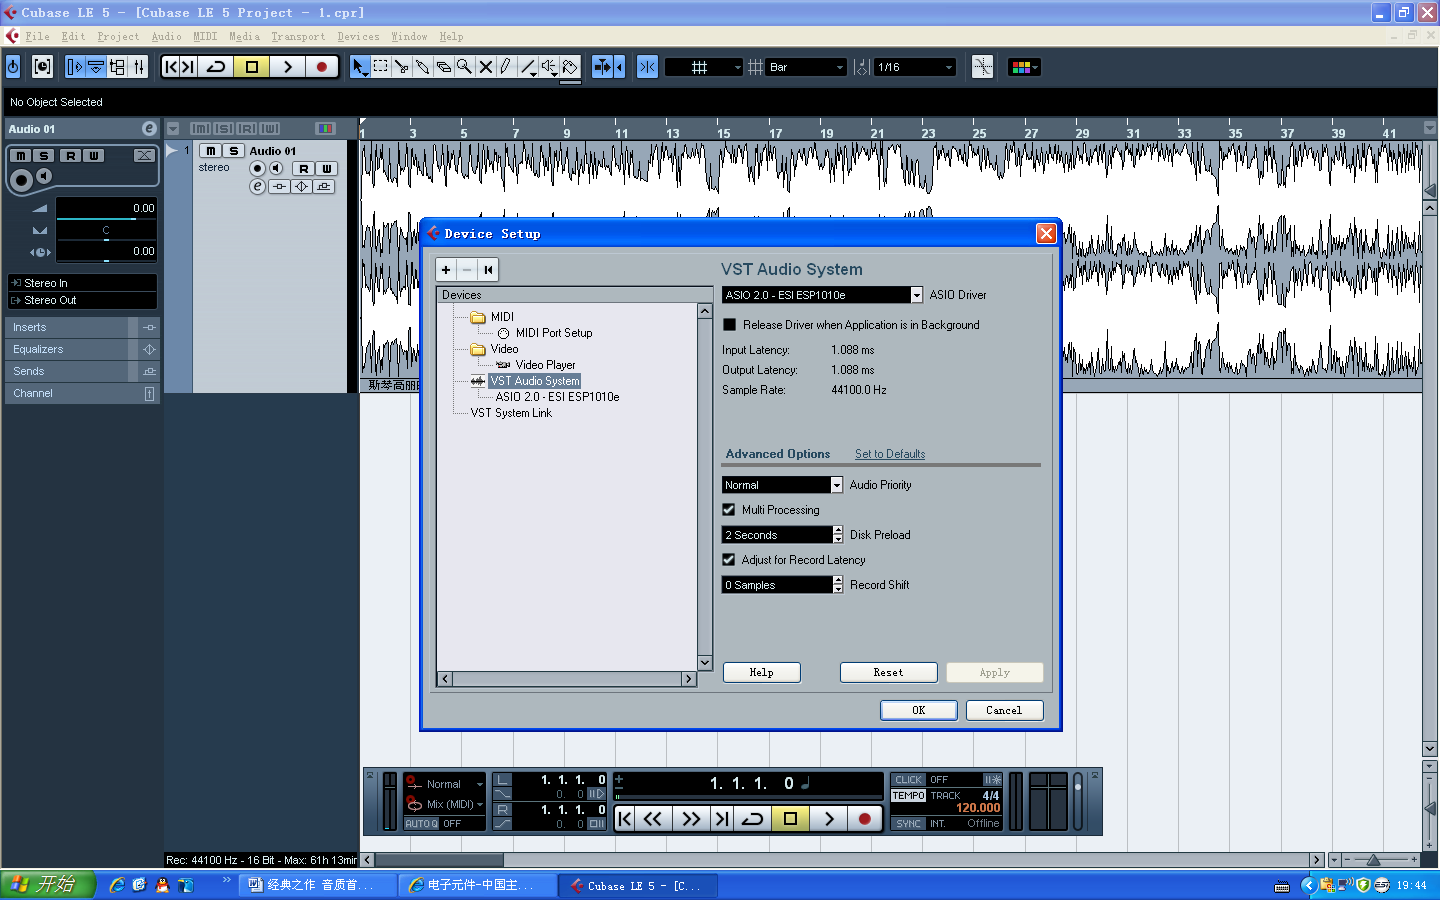
Task: Open the File menu
Action: click(x=37, y=37)
